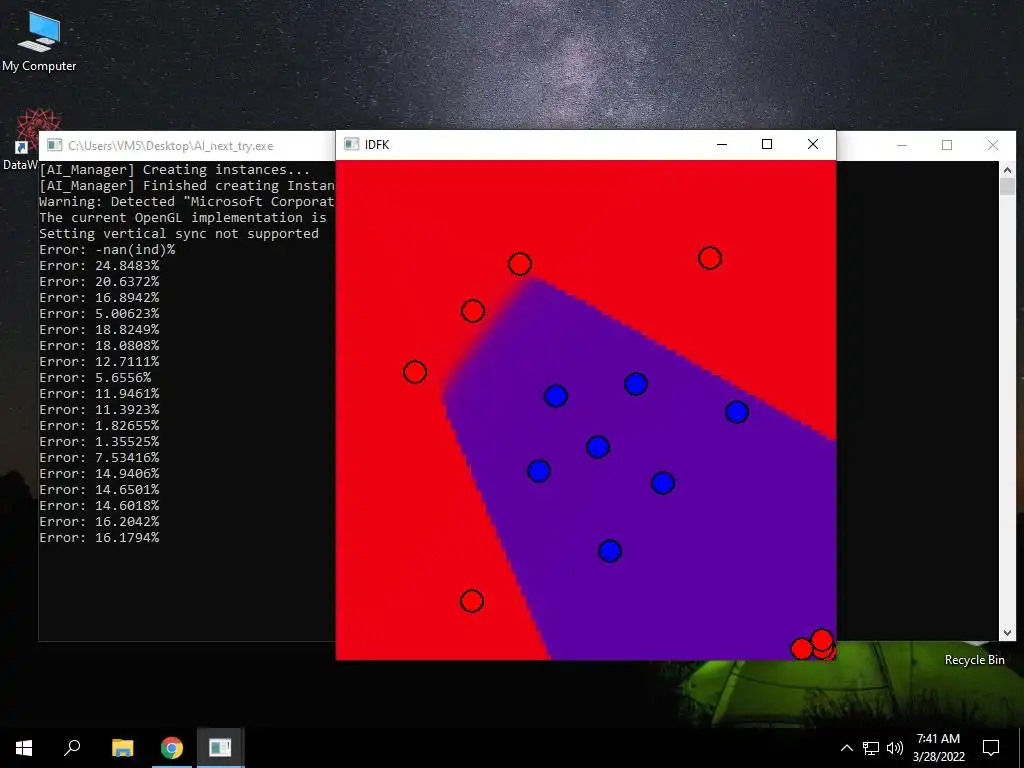Launch File Explorer from the taskbar
The height and width of the screenshot is (768, 1024).
[122, 748]
